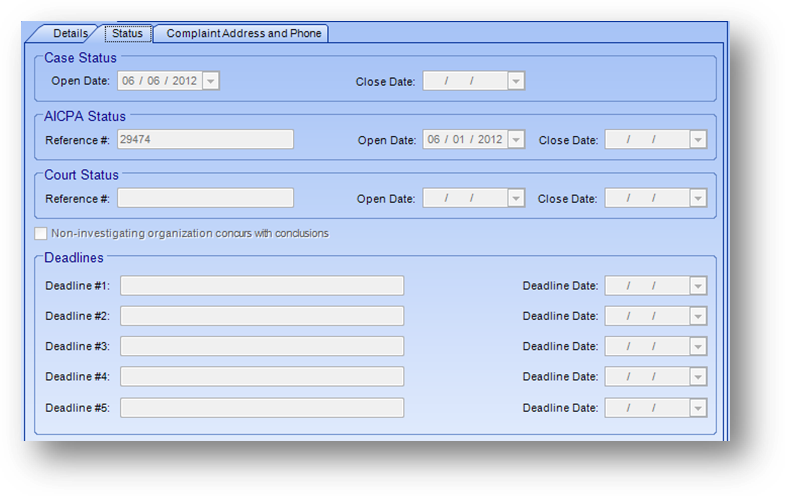Open the Deadline #3 date dropdown arrow
This screenshot has width=785, height=496.
(698, 346)
